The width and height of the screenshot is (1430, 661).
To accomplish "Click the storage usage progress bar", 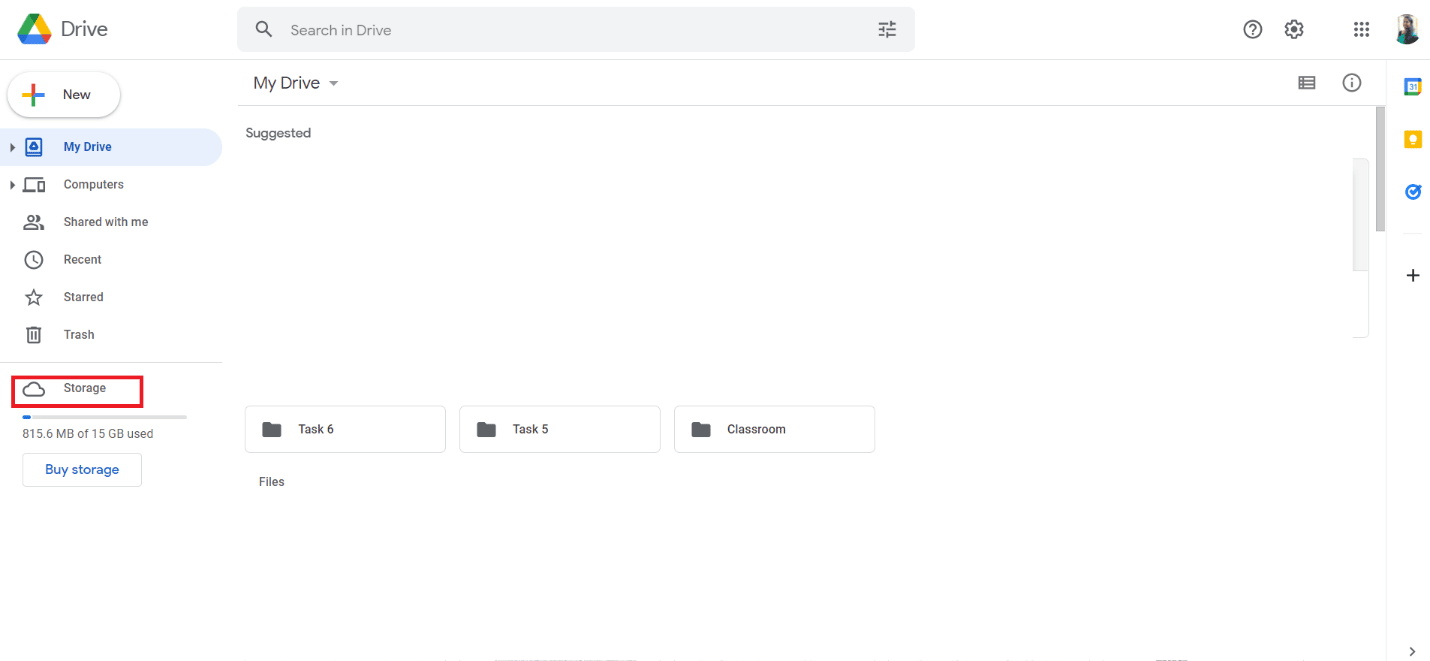I will click(104, 416).
